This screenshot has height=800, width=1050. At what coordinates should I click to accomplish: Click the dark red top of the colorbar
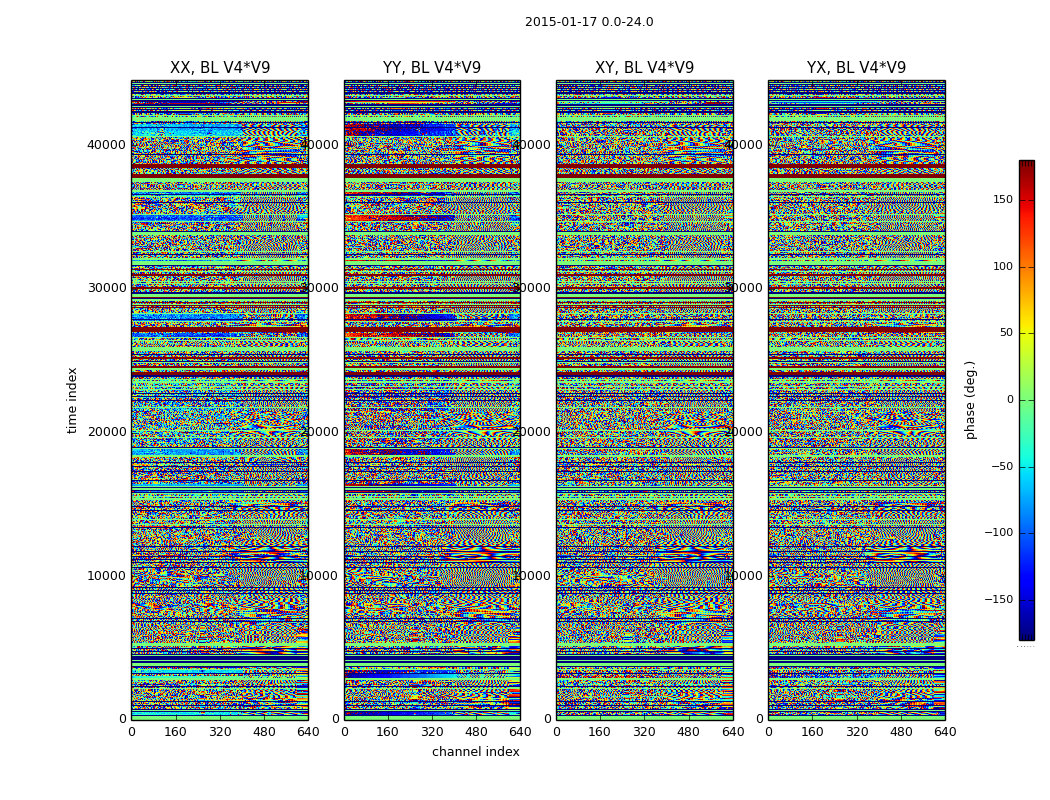1027,166
